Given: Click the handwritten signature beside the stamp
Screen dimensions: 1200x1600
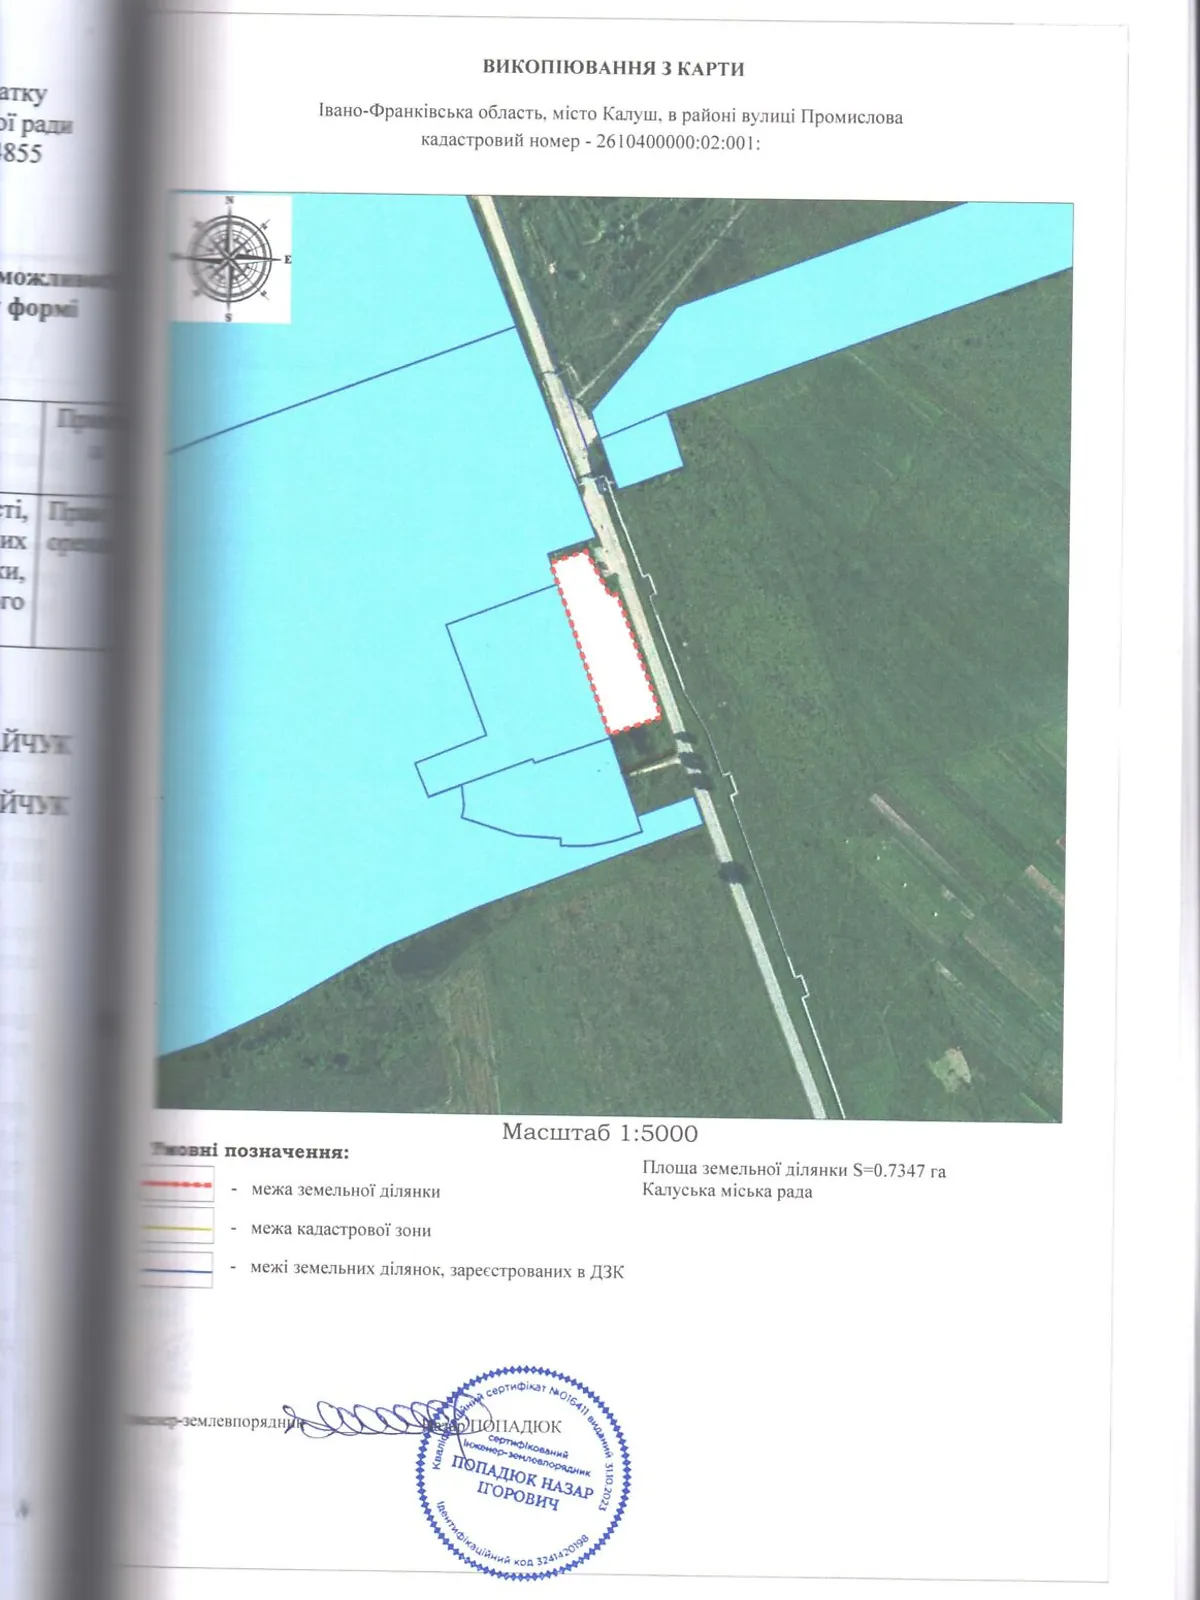Looking at the screenshot, I should point(362,1418).
